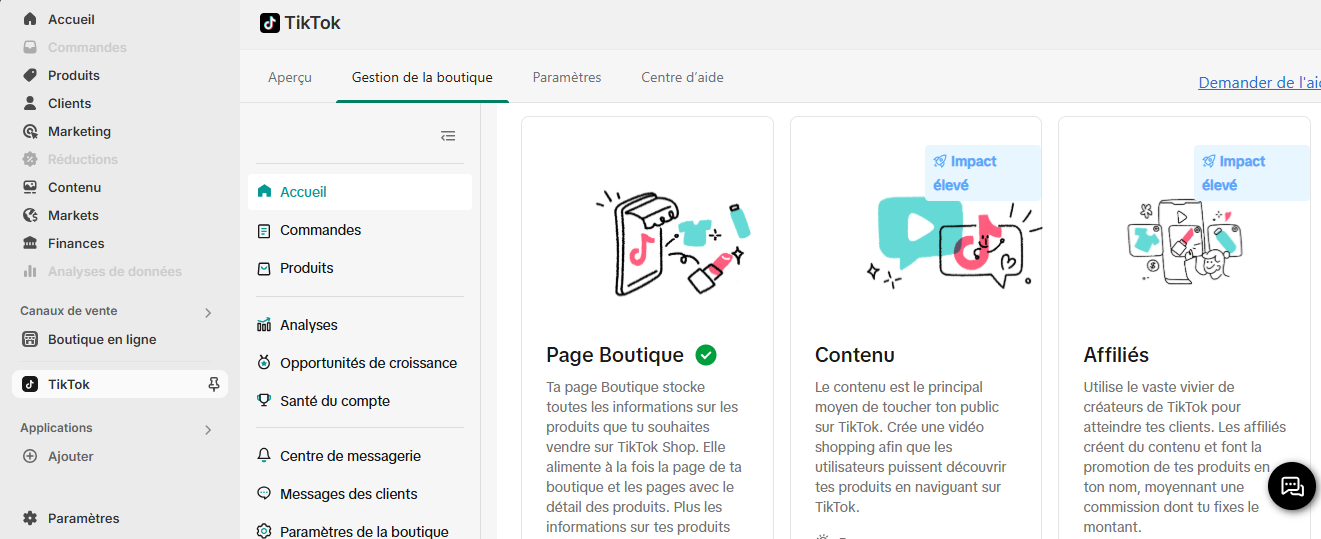Image resolution: width=1321 pixels, height=539 pixels.
Task: Click the Commandes list icon in boutique menu
Action: (264, 230)
